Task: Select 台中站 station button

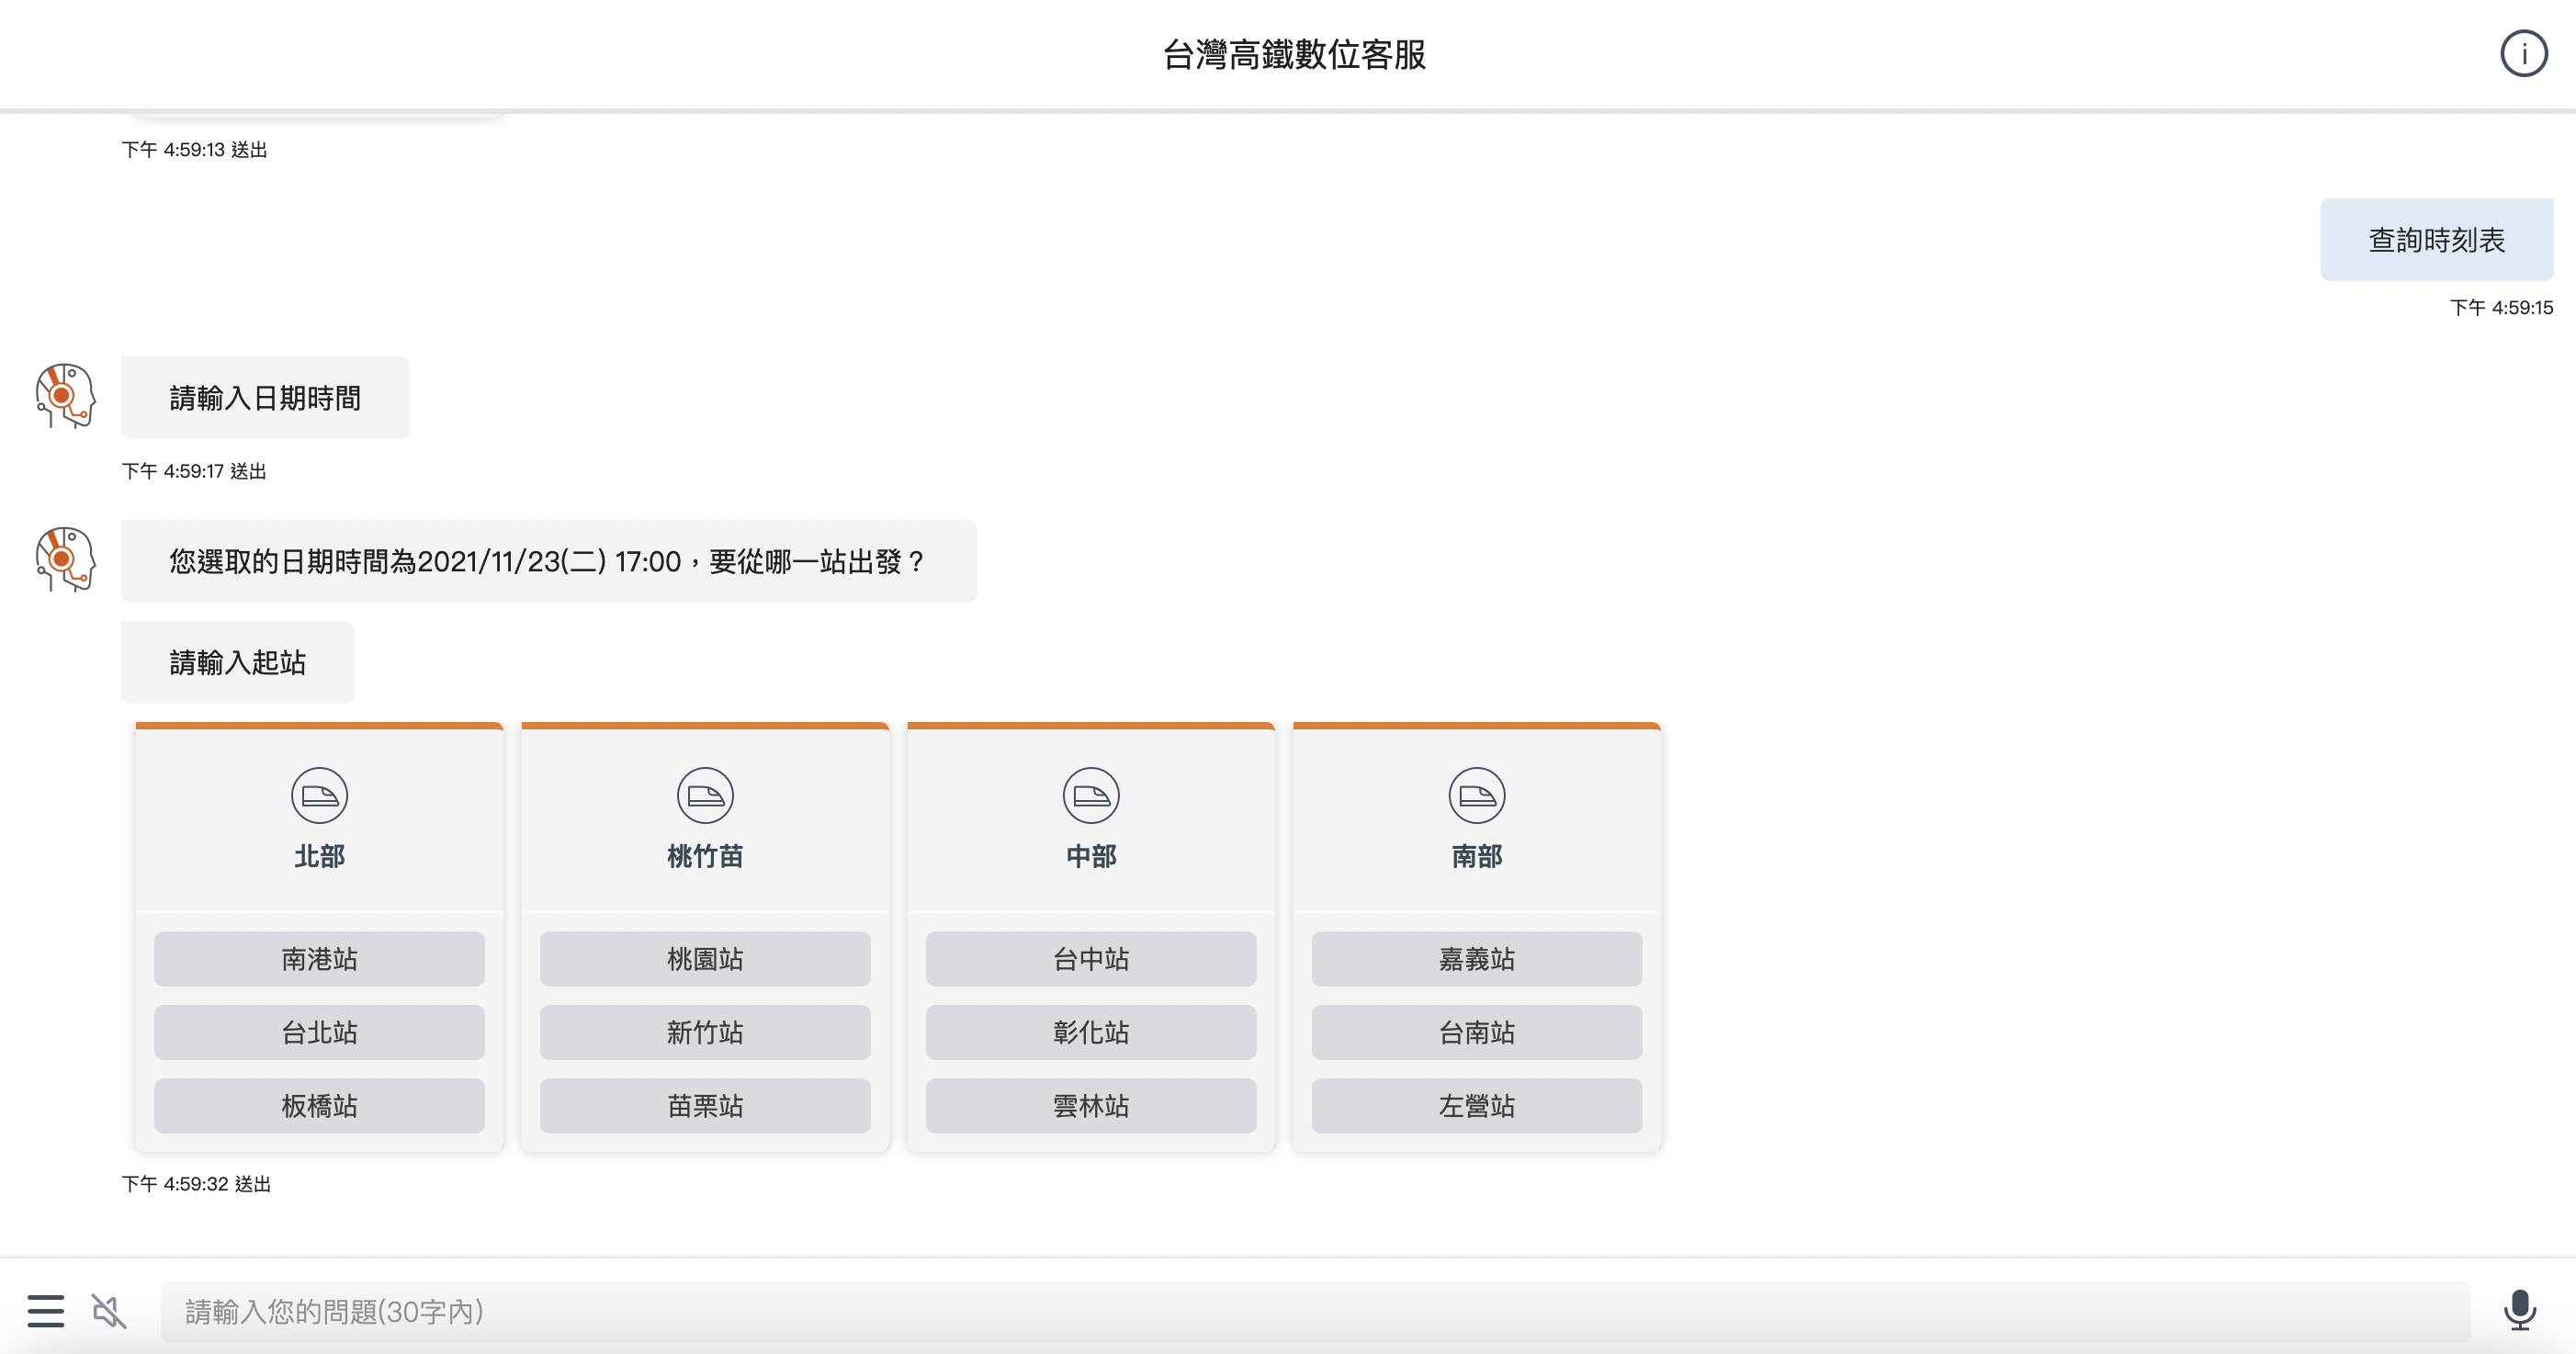Action: 1091,959
